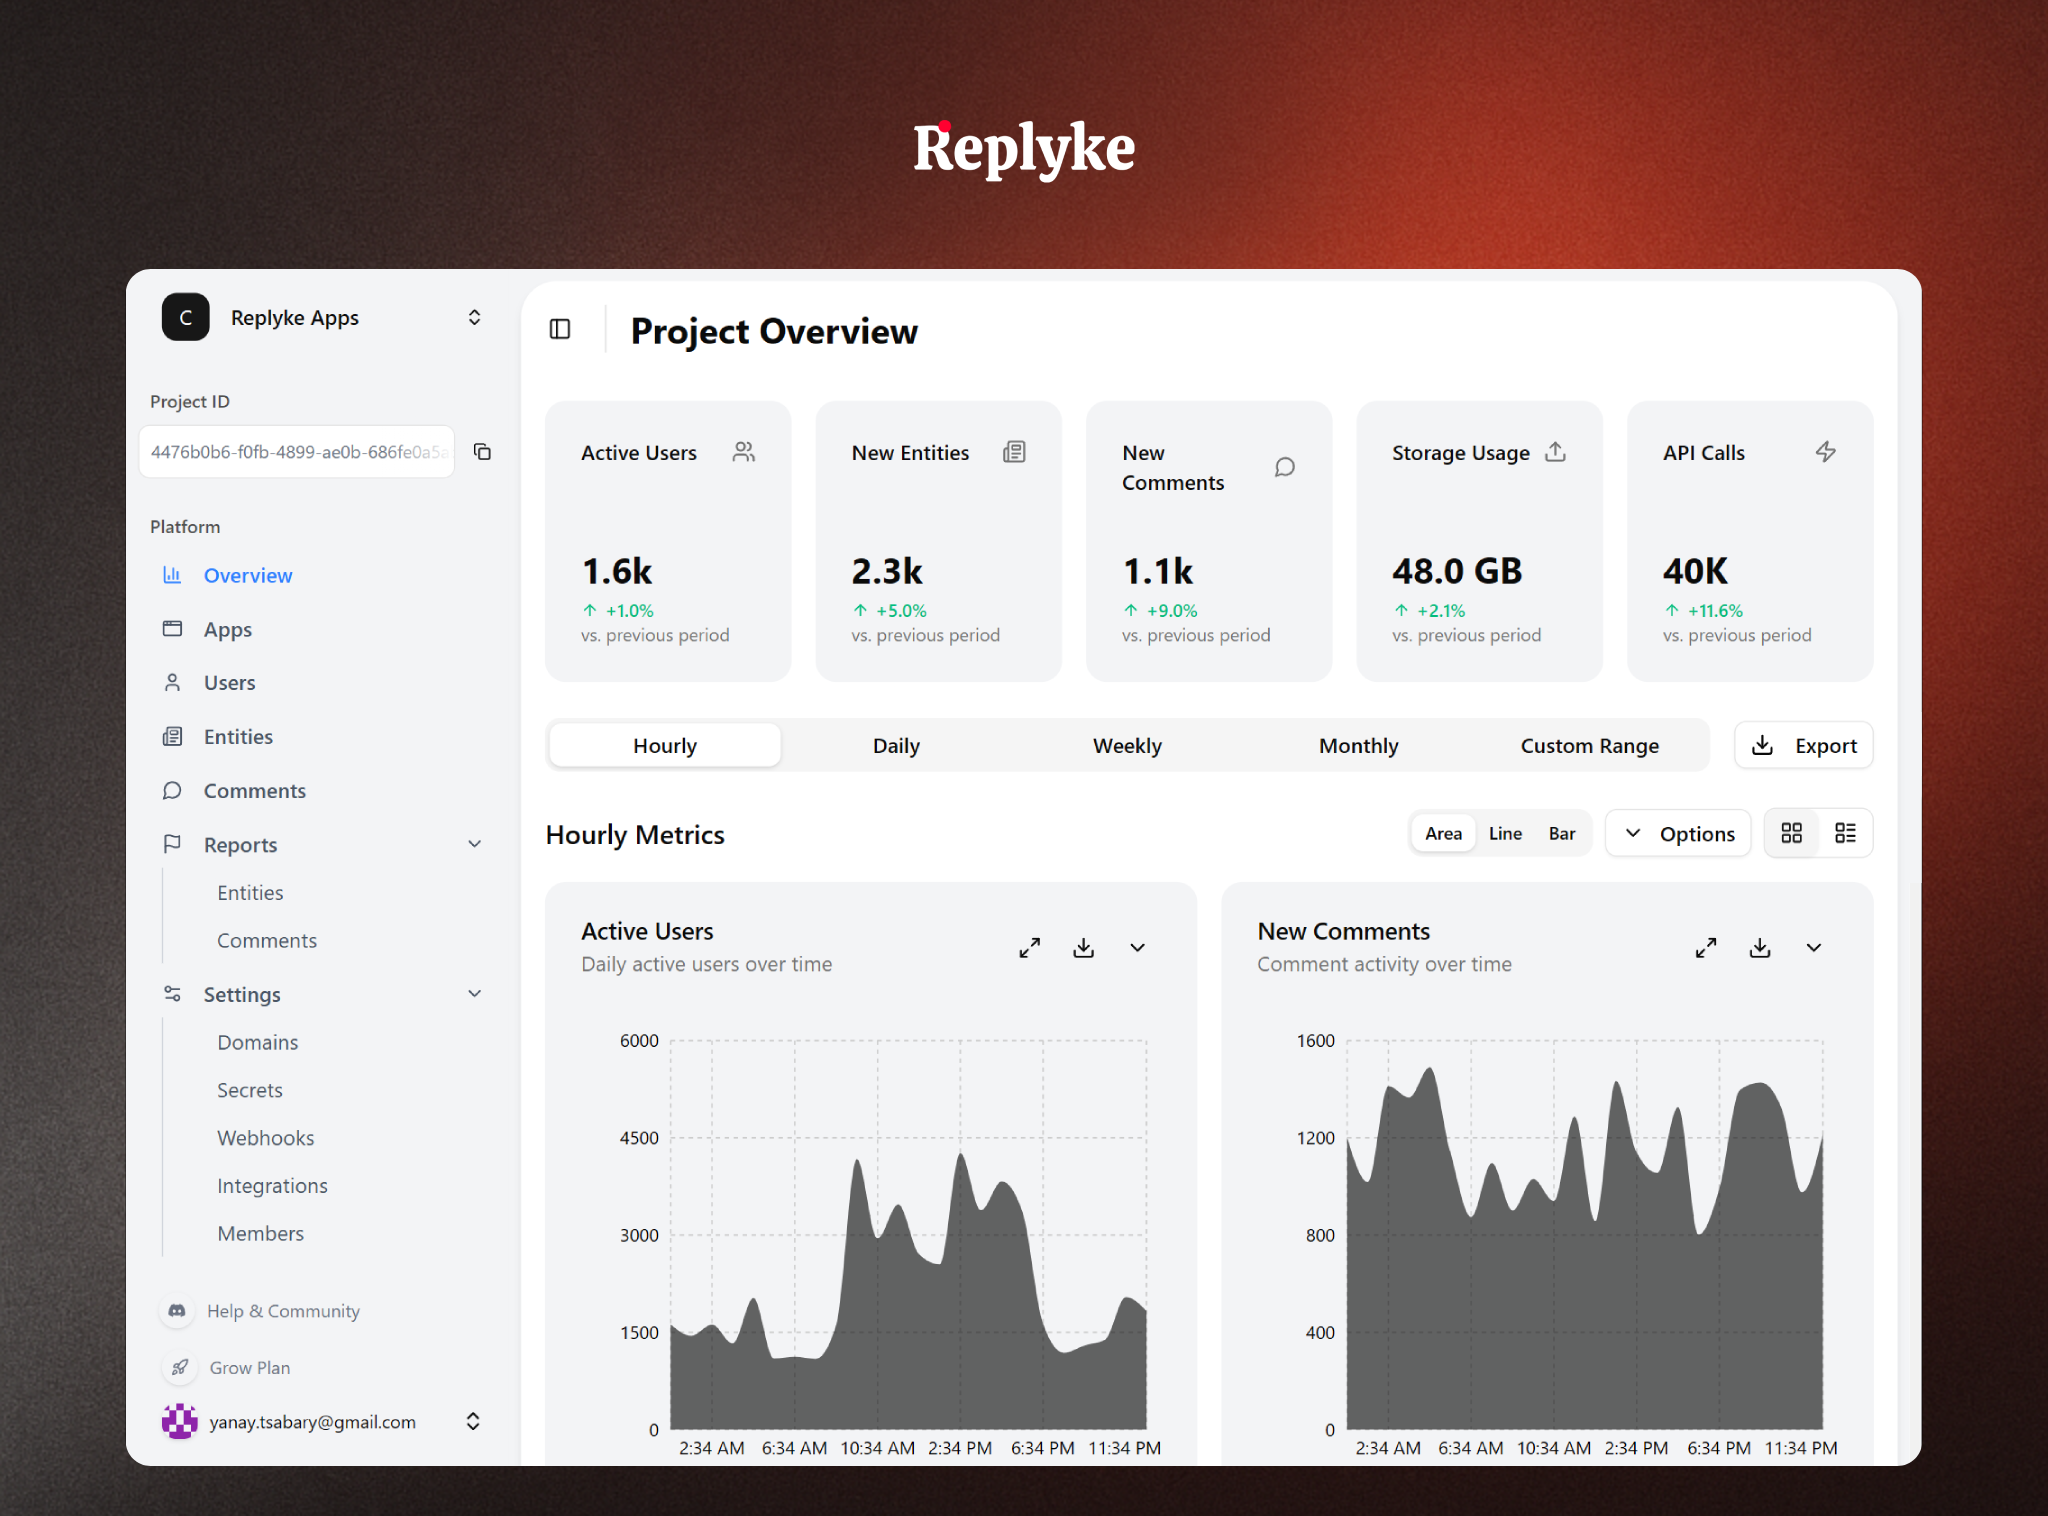This screenshot has width=2048, height=1516.
Task: Copy the Project ID using the copy icon
Action: [483, 452]
